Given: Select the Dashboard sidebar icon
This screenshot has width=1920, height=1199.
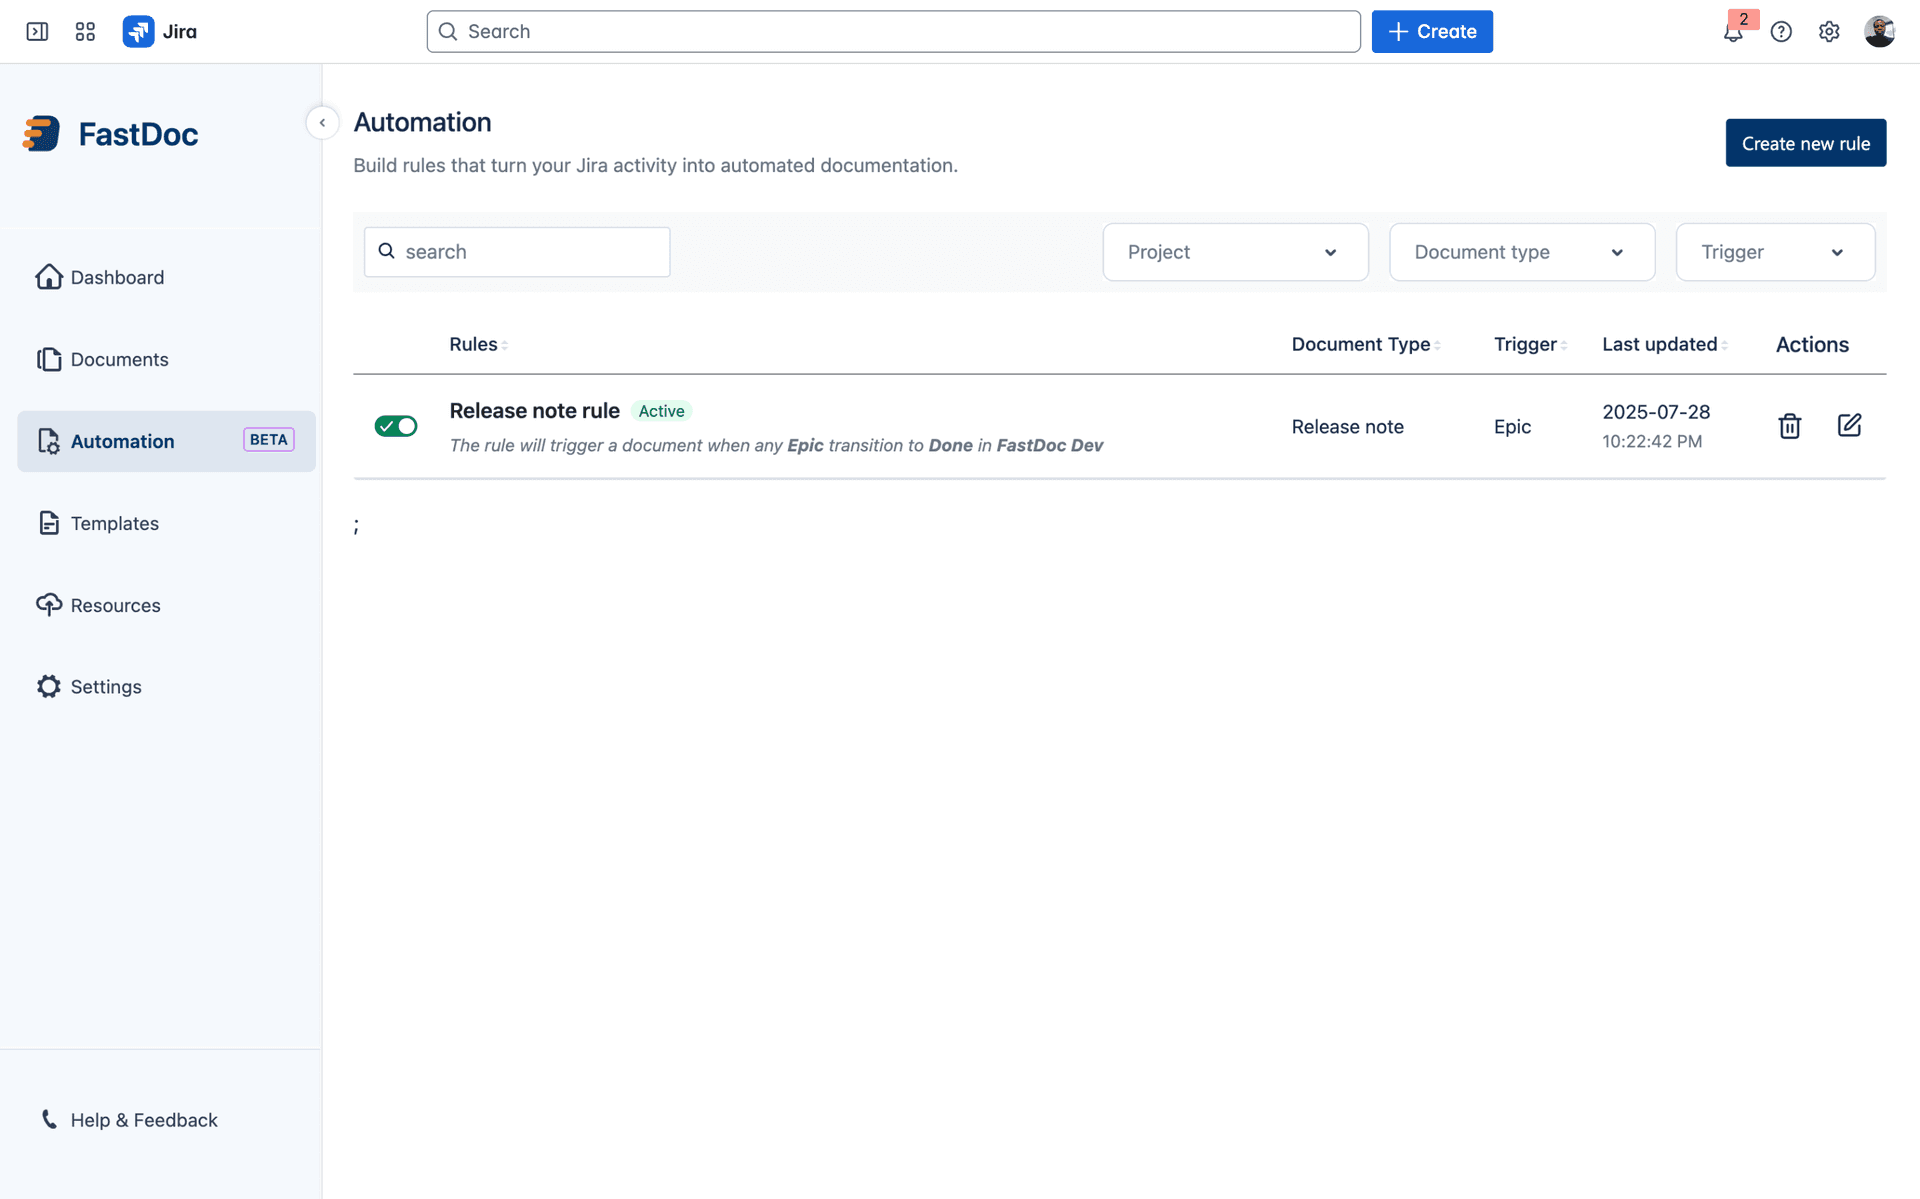Looking at the screenshot, I should coord(49,277).
